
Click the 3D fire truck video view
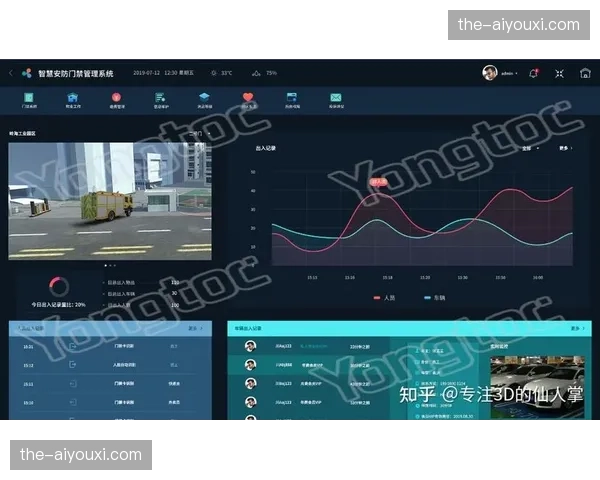point(110,200)
